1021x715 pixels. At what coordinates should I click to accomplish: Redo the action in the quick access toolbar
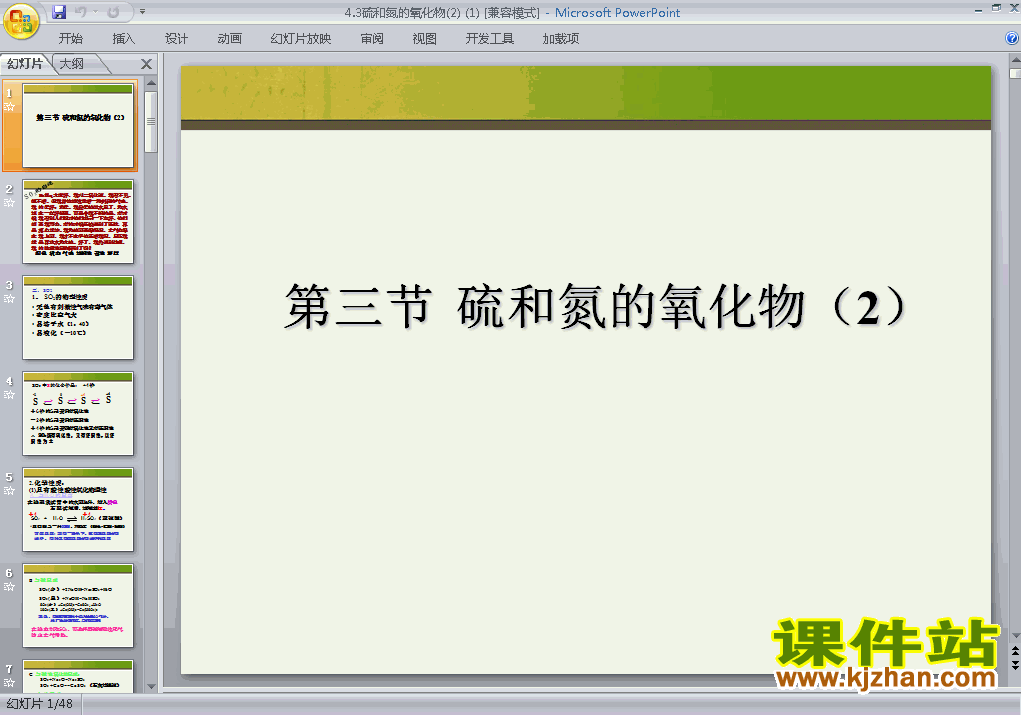pos(113,12)
